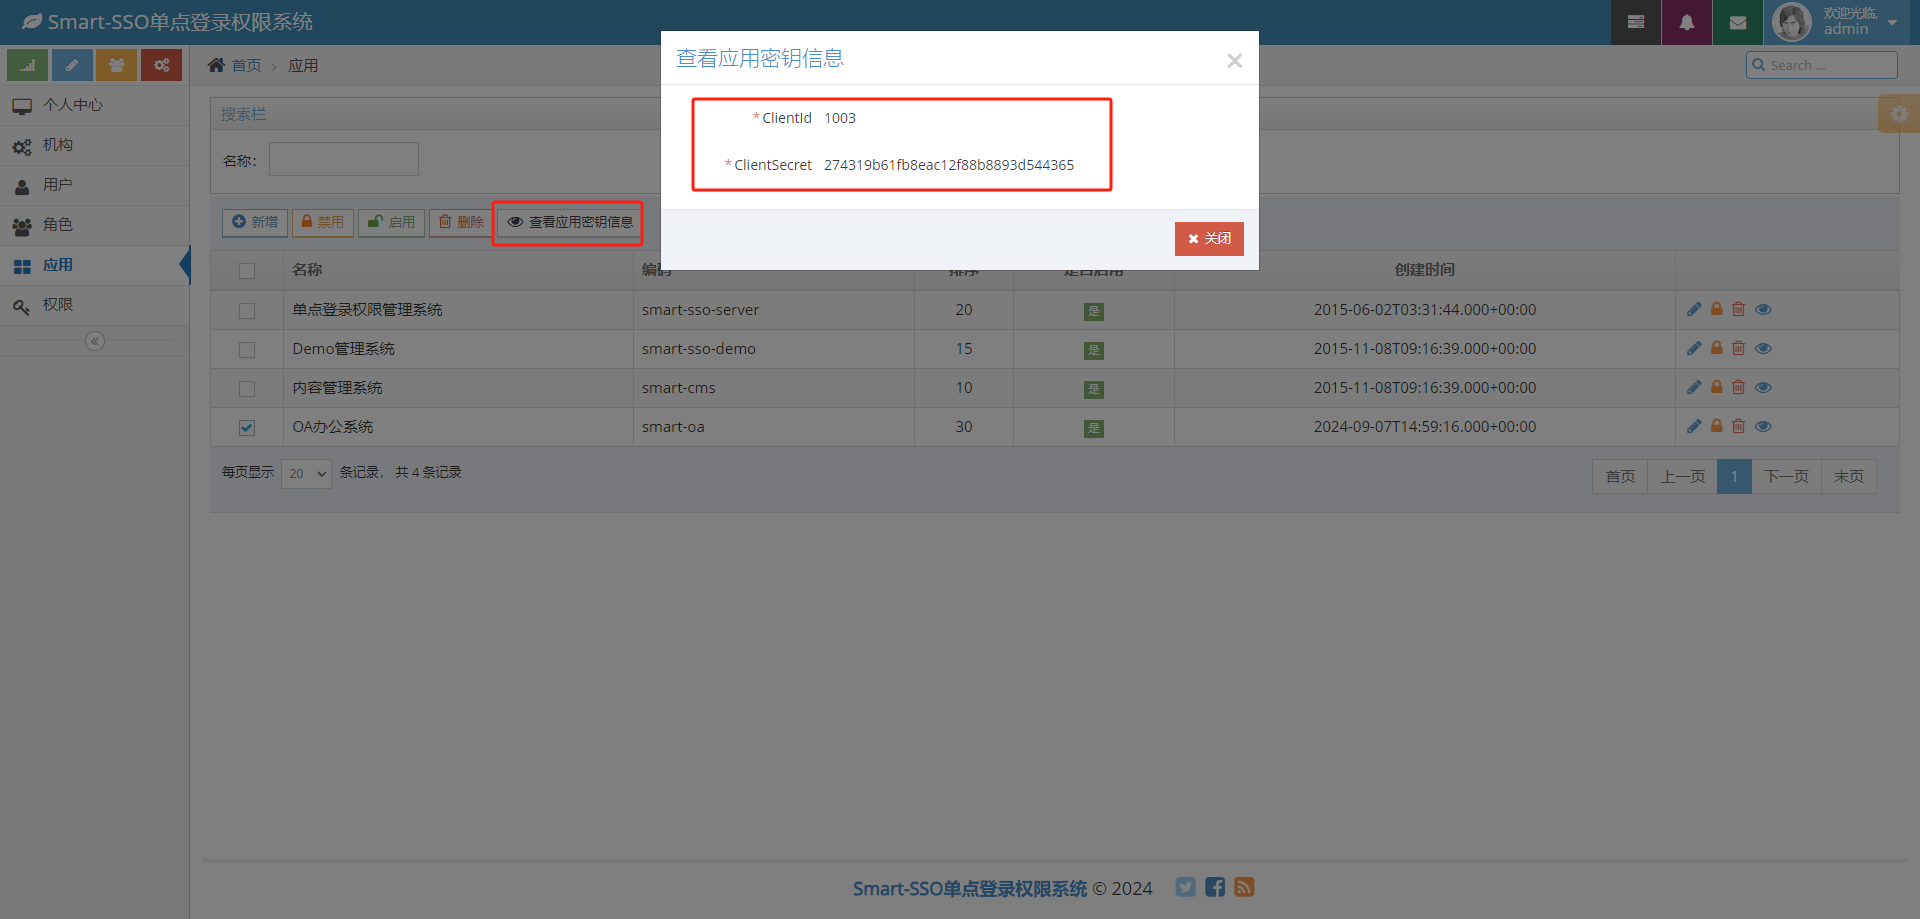Click the 禁用 button
Screen dimensions: 1920x919
point(323,222)
